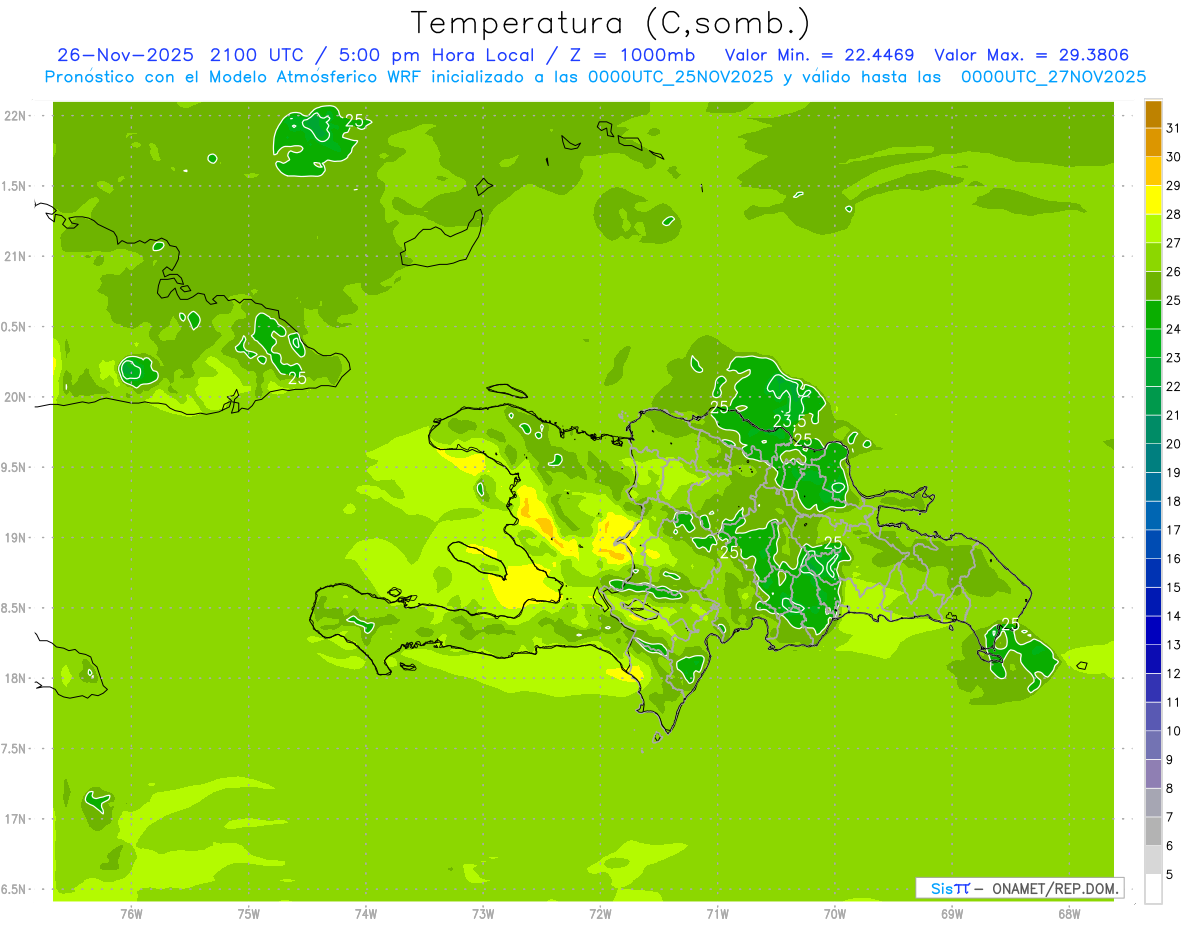The image size is (1200, 927).
Task: Click the date text '26-Nov-2025'
Action: pos(126,55)
